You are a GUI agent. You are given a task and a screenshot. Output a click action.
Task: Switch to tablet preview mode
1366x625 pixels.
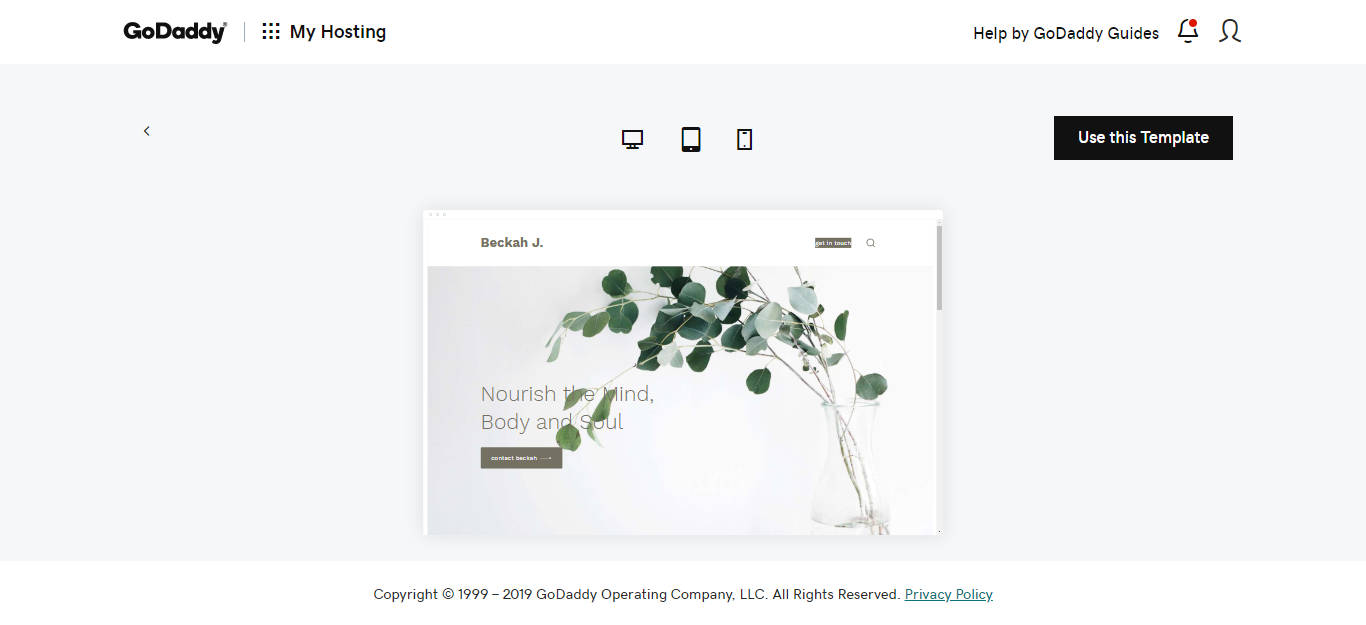[691, 139]
